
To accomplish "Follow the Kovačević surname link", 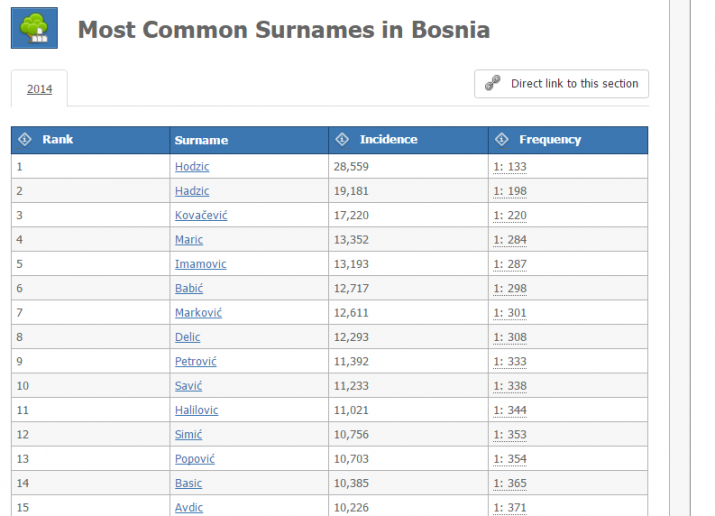I will (201, 215).
